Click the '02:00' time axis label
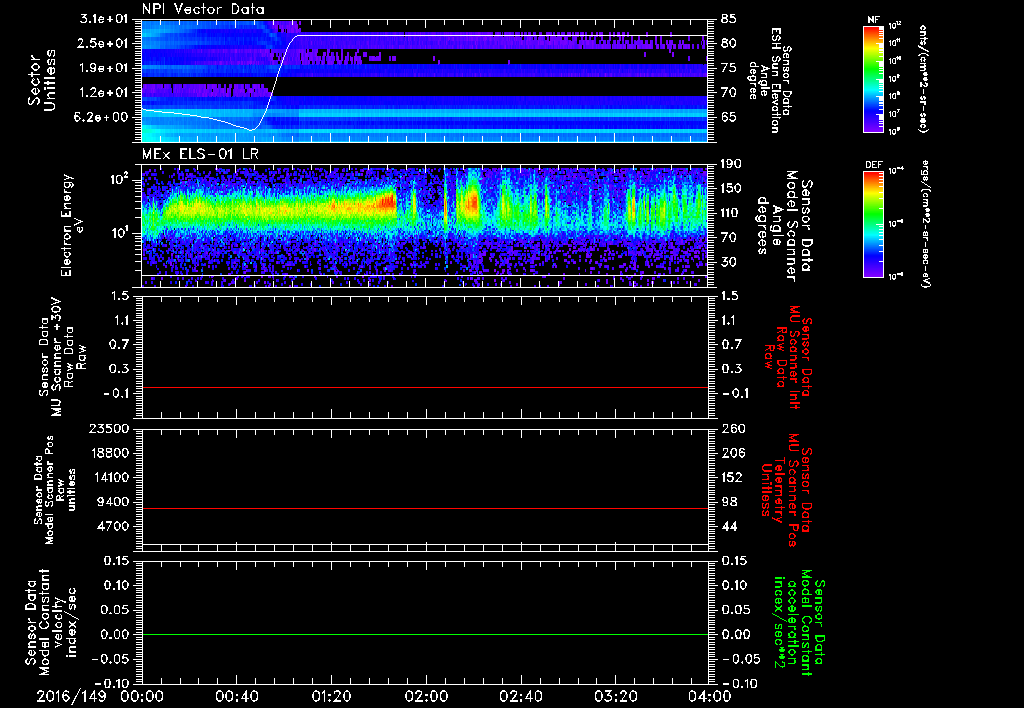The image size is (1024, 708). (426, 696)
